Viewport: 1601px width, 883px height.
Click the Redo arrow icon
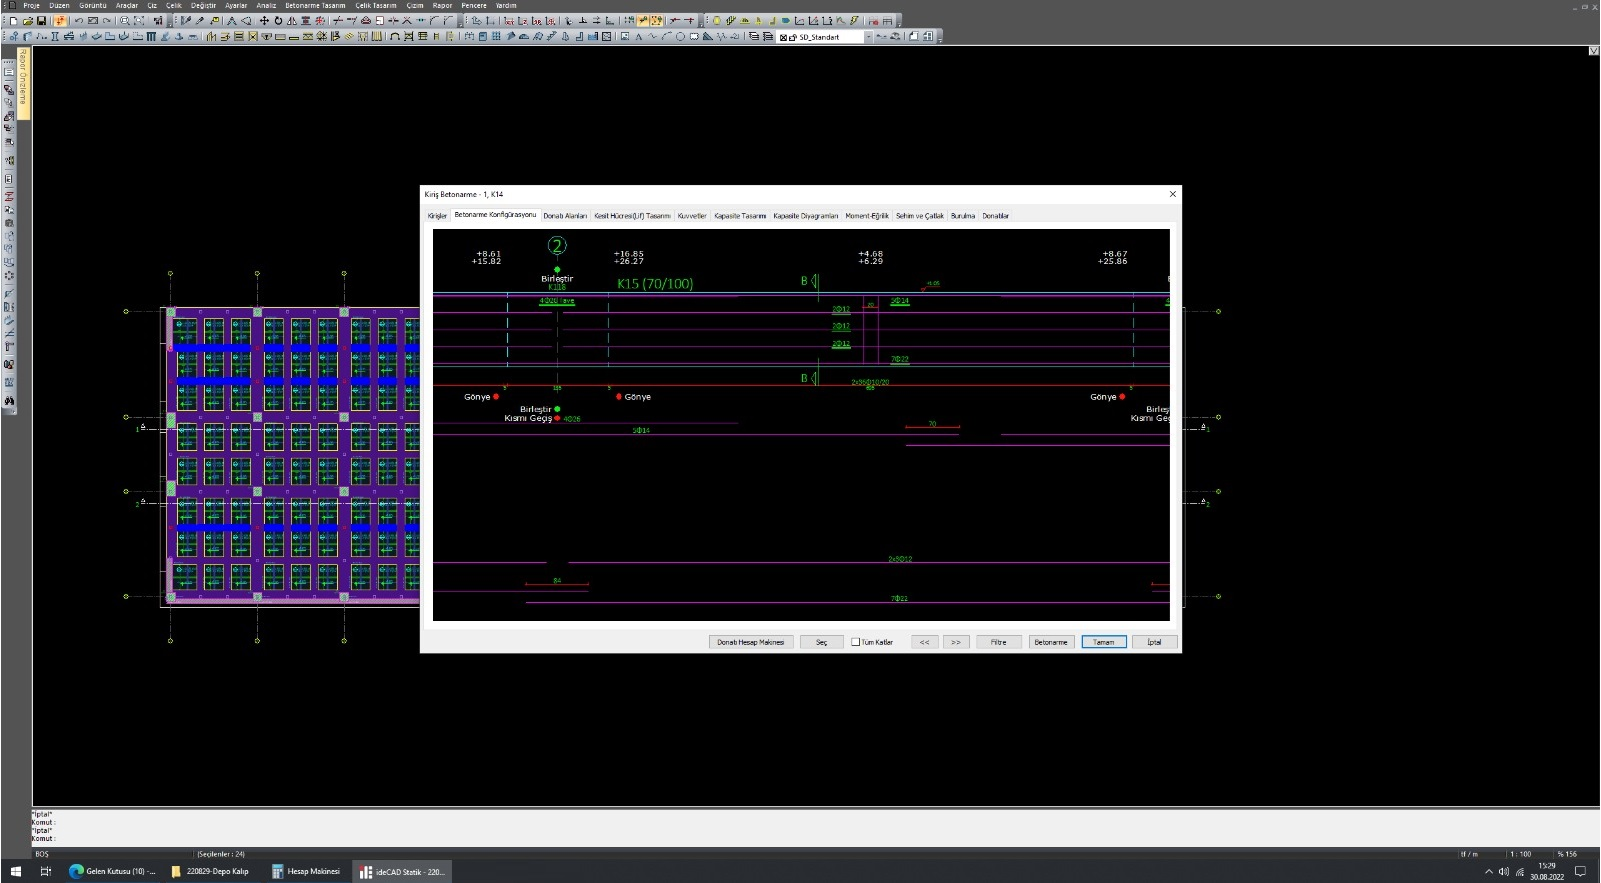point(106,21)
